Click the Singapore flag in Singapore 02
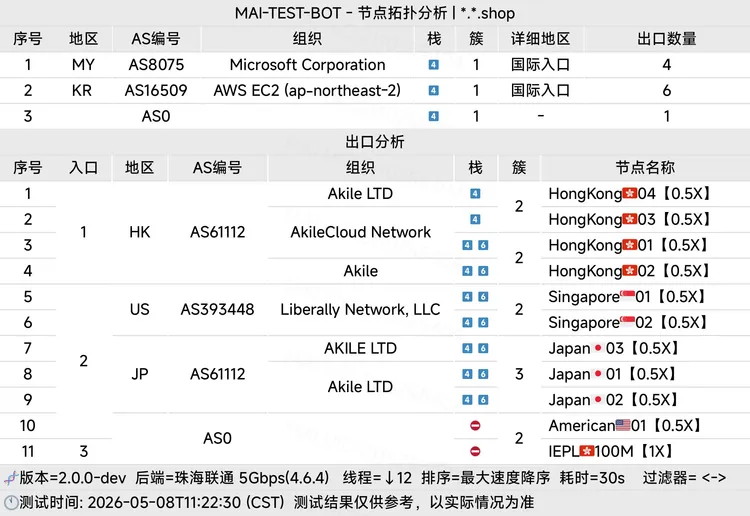750x516 pixels. (x=628, y=320)
